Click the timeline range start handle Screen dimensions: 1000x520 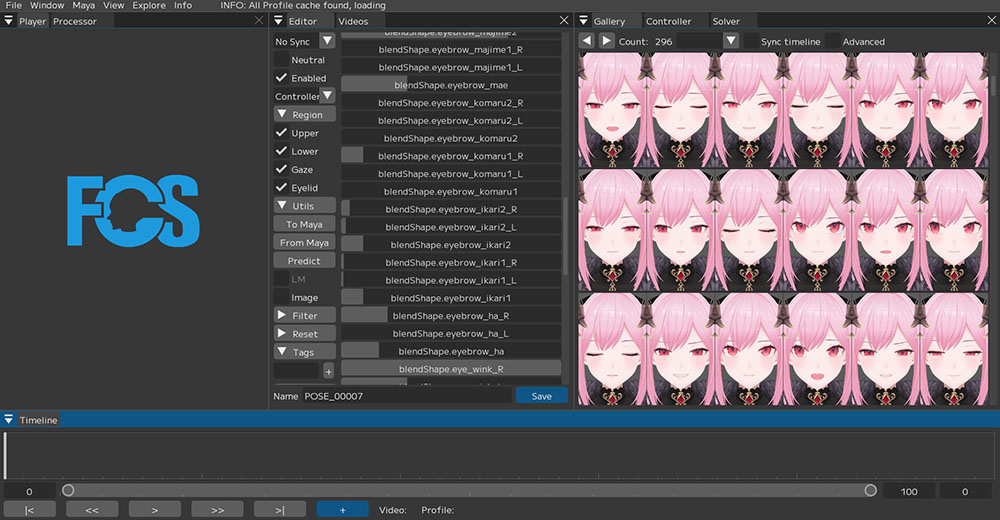[68, 490]
